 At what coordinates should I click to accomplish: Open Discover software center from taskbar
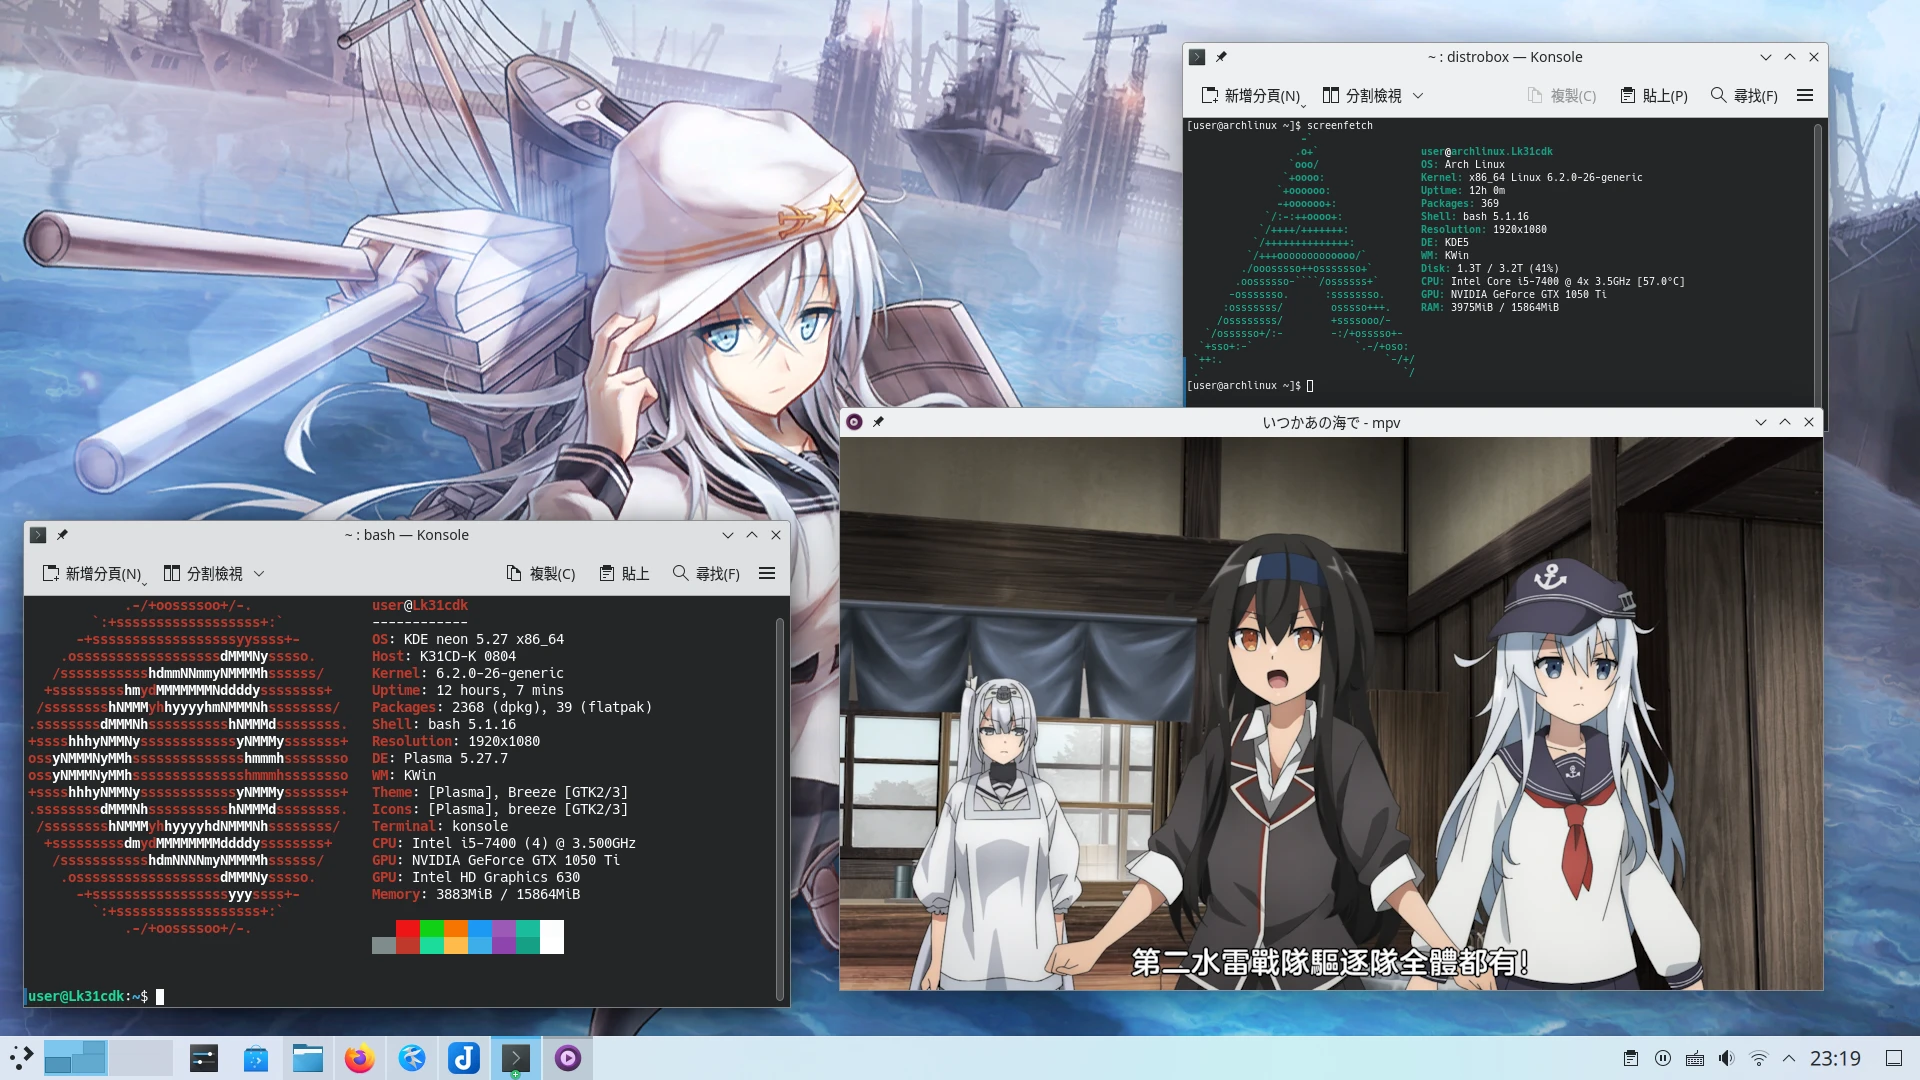coord(256,1058)
